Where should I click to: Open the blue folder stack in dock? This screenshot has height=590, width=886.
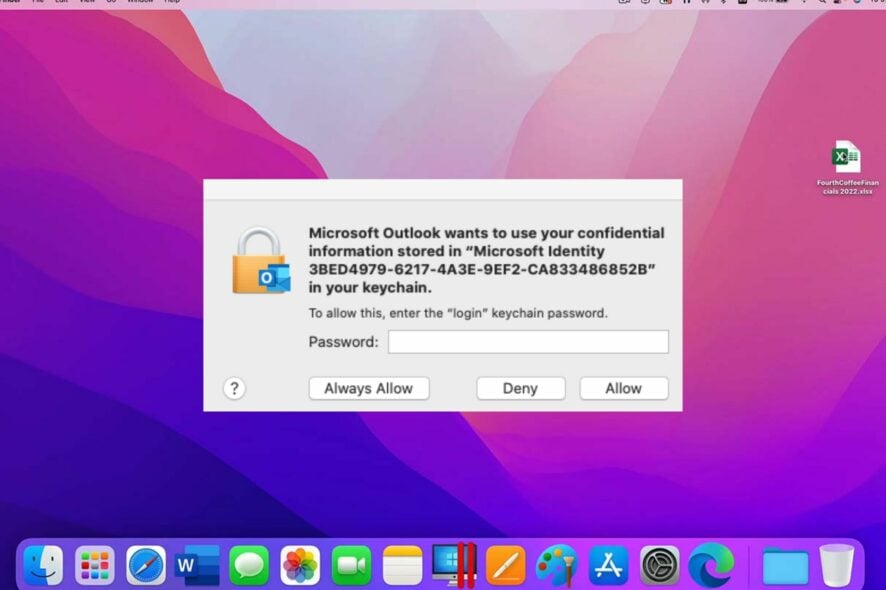[x=785, y=566]
